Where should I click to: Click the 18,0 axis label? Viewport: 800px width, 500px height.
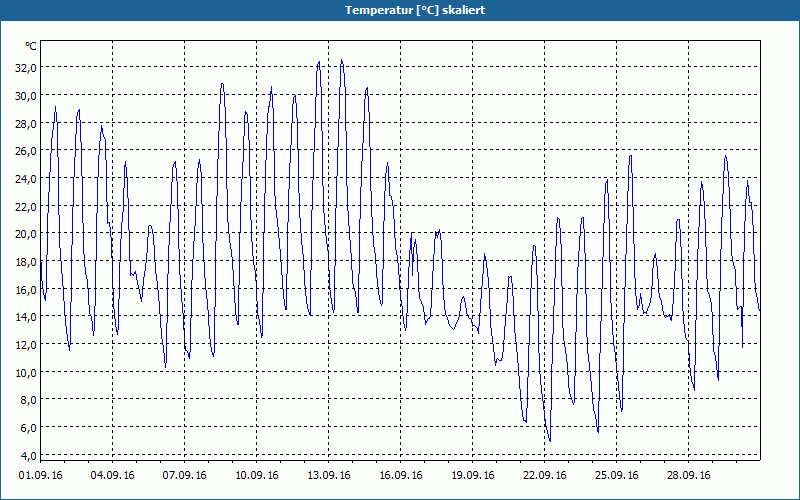(26, 262)
